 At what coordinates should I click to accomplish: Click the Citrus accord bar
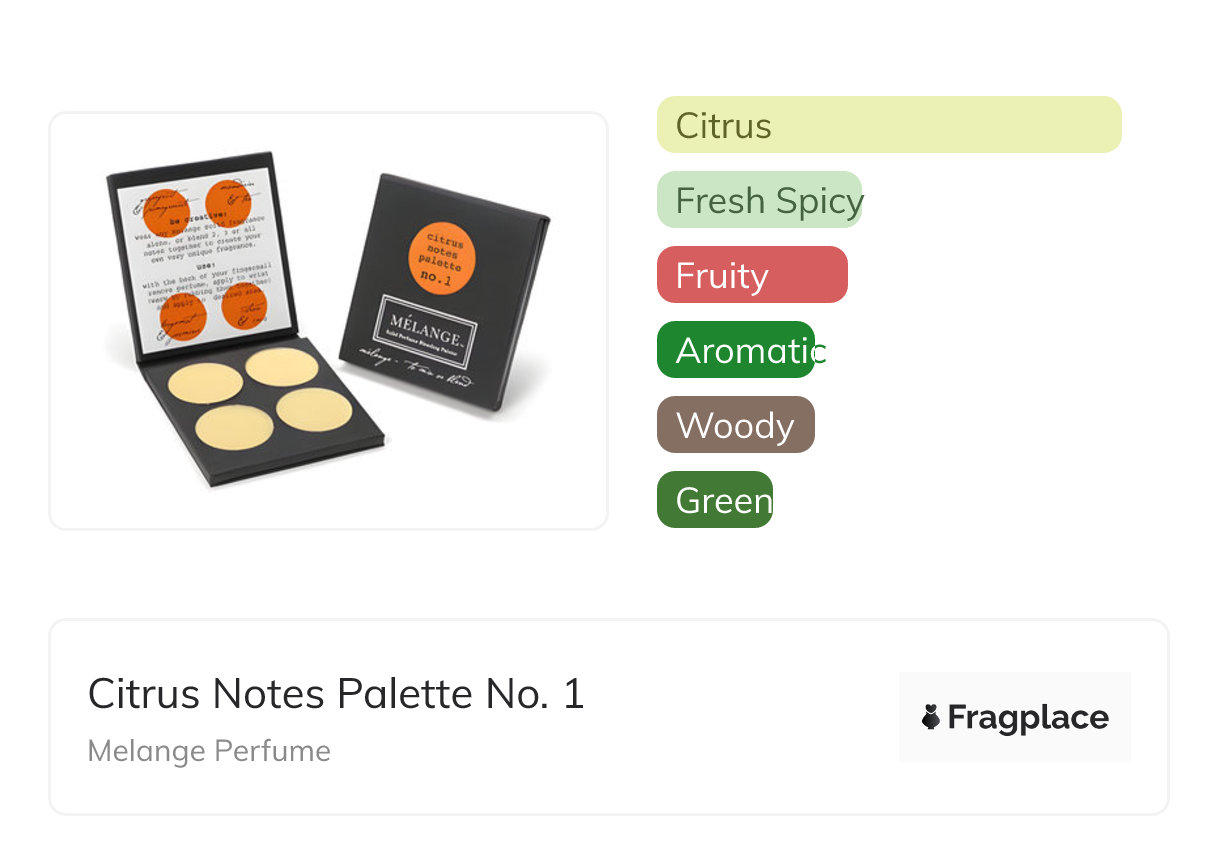click(x=888, y=125)
